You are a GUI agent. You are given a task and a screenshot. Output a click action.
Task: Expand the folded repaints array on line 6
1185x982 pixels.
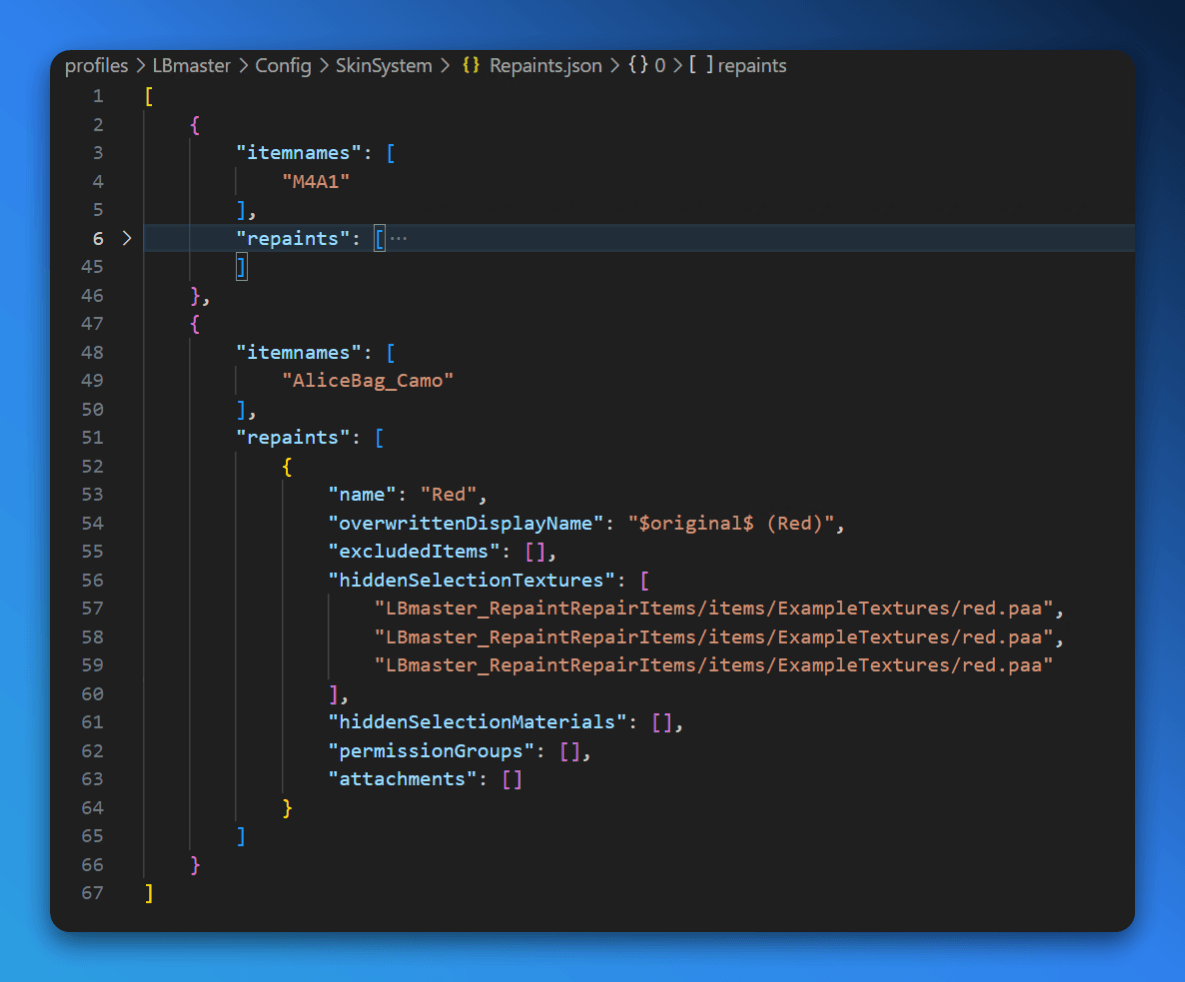point(127,239)
